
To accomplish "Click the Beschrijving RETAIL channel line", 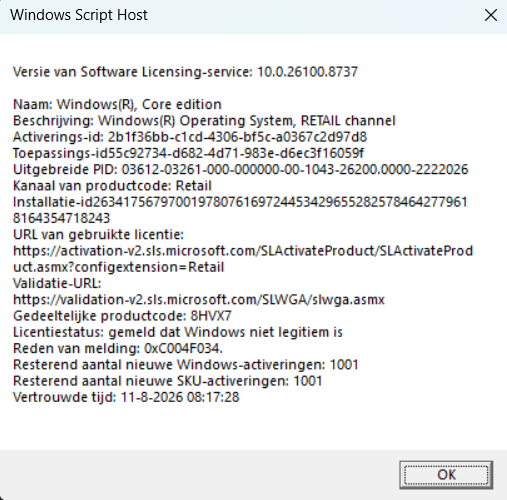I will 204,121.
